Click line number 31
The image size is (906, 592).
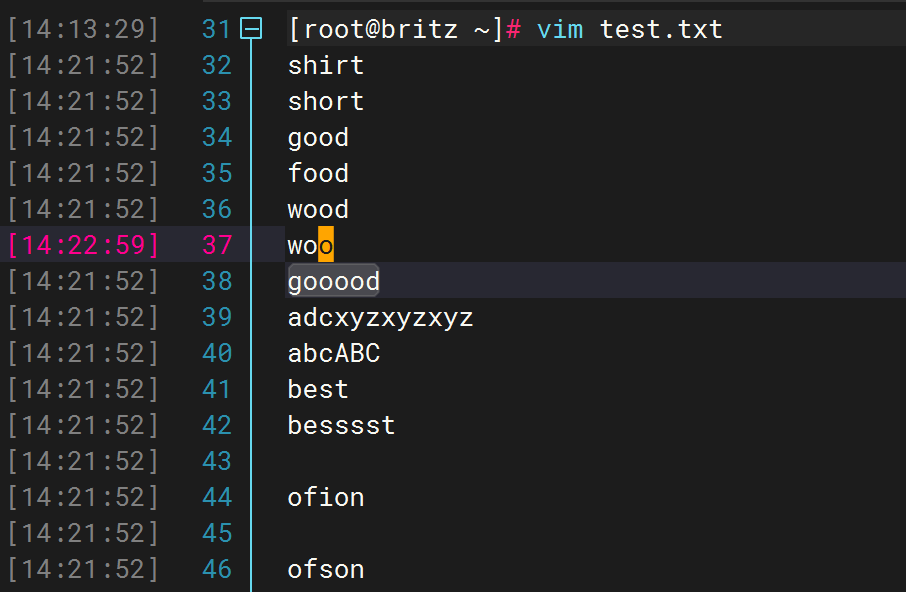[x=217, y=29]
